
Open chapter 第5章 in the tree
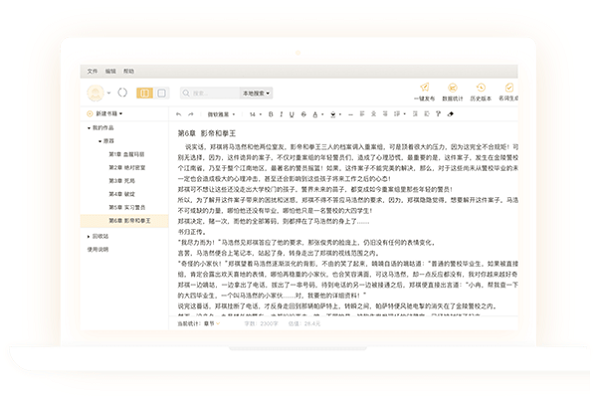(x=127, y=207)
